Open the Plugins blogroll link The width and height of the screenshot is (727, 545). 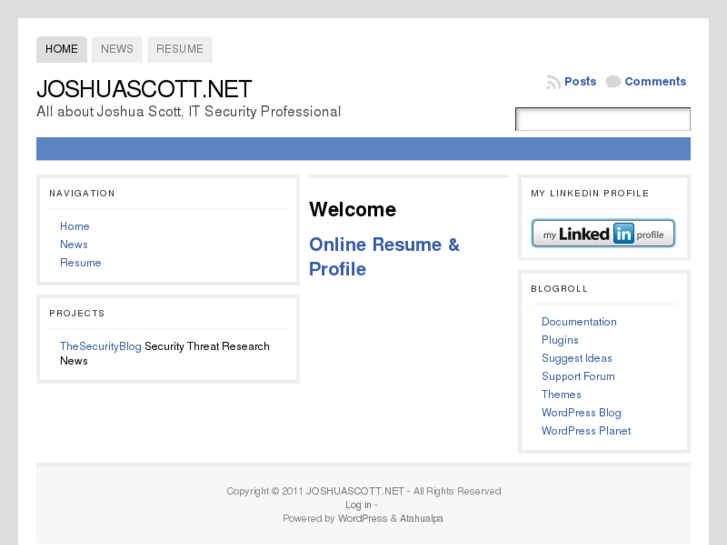tap(560, 340)
